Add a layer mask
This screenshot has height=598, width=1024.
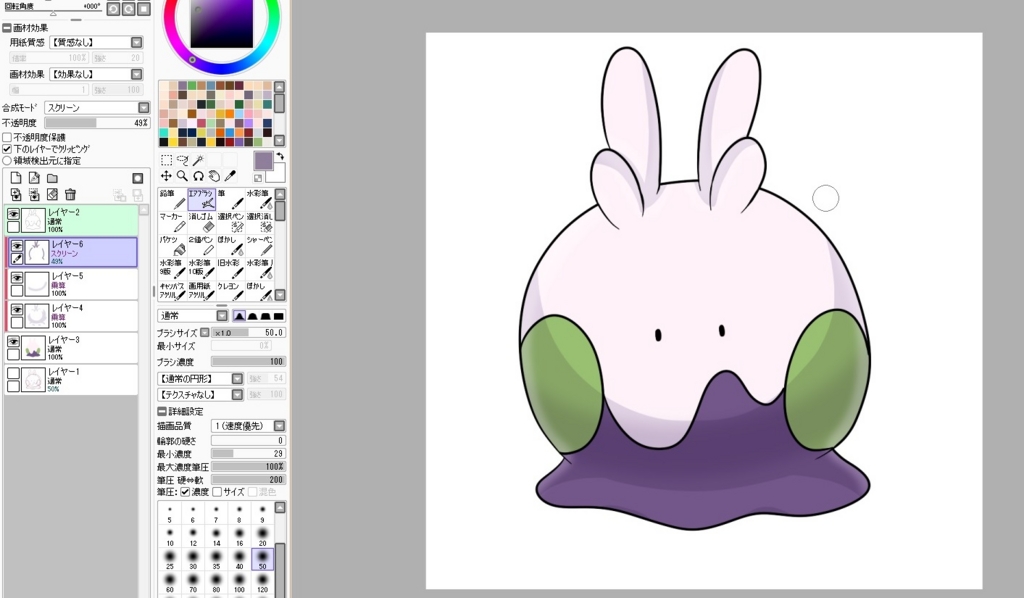pyautogui.click(x=138, y=178)
